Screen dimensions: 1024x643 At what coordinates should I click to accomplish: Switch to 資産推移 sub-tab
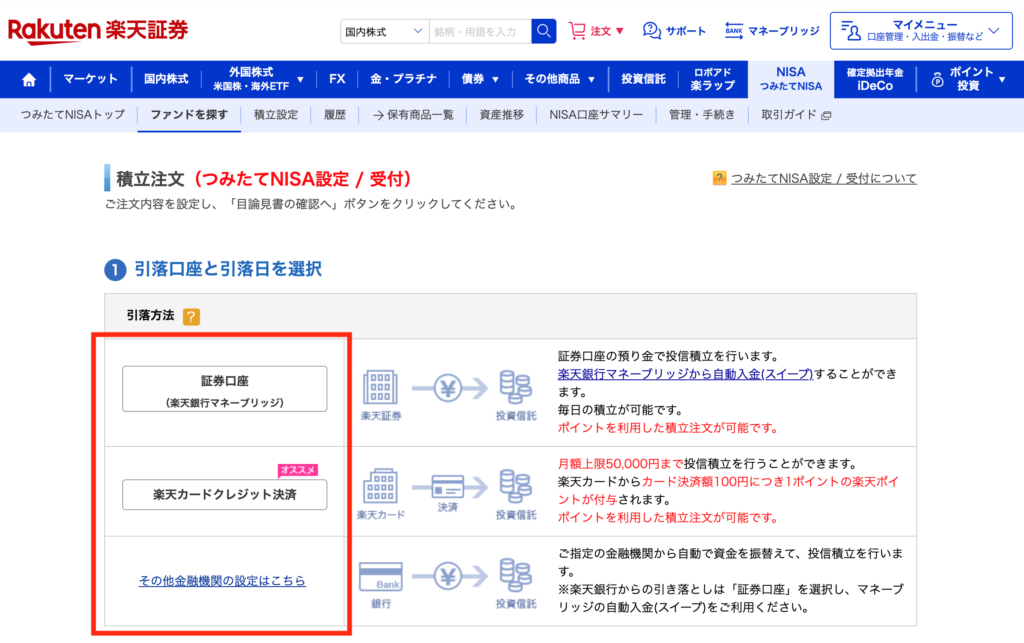[502, 115]
